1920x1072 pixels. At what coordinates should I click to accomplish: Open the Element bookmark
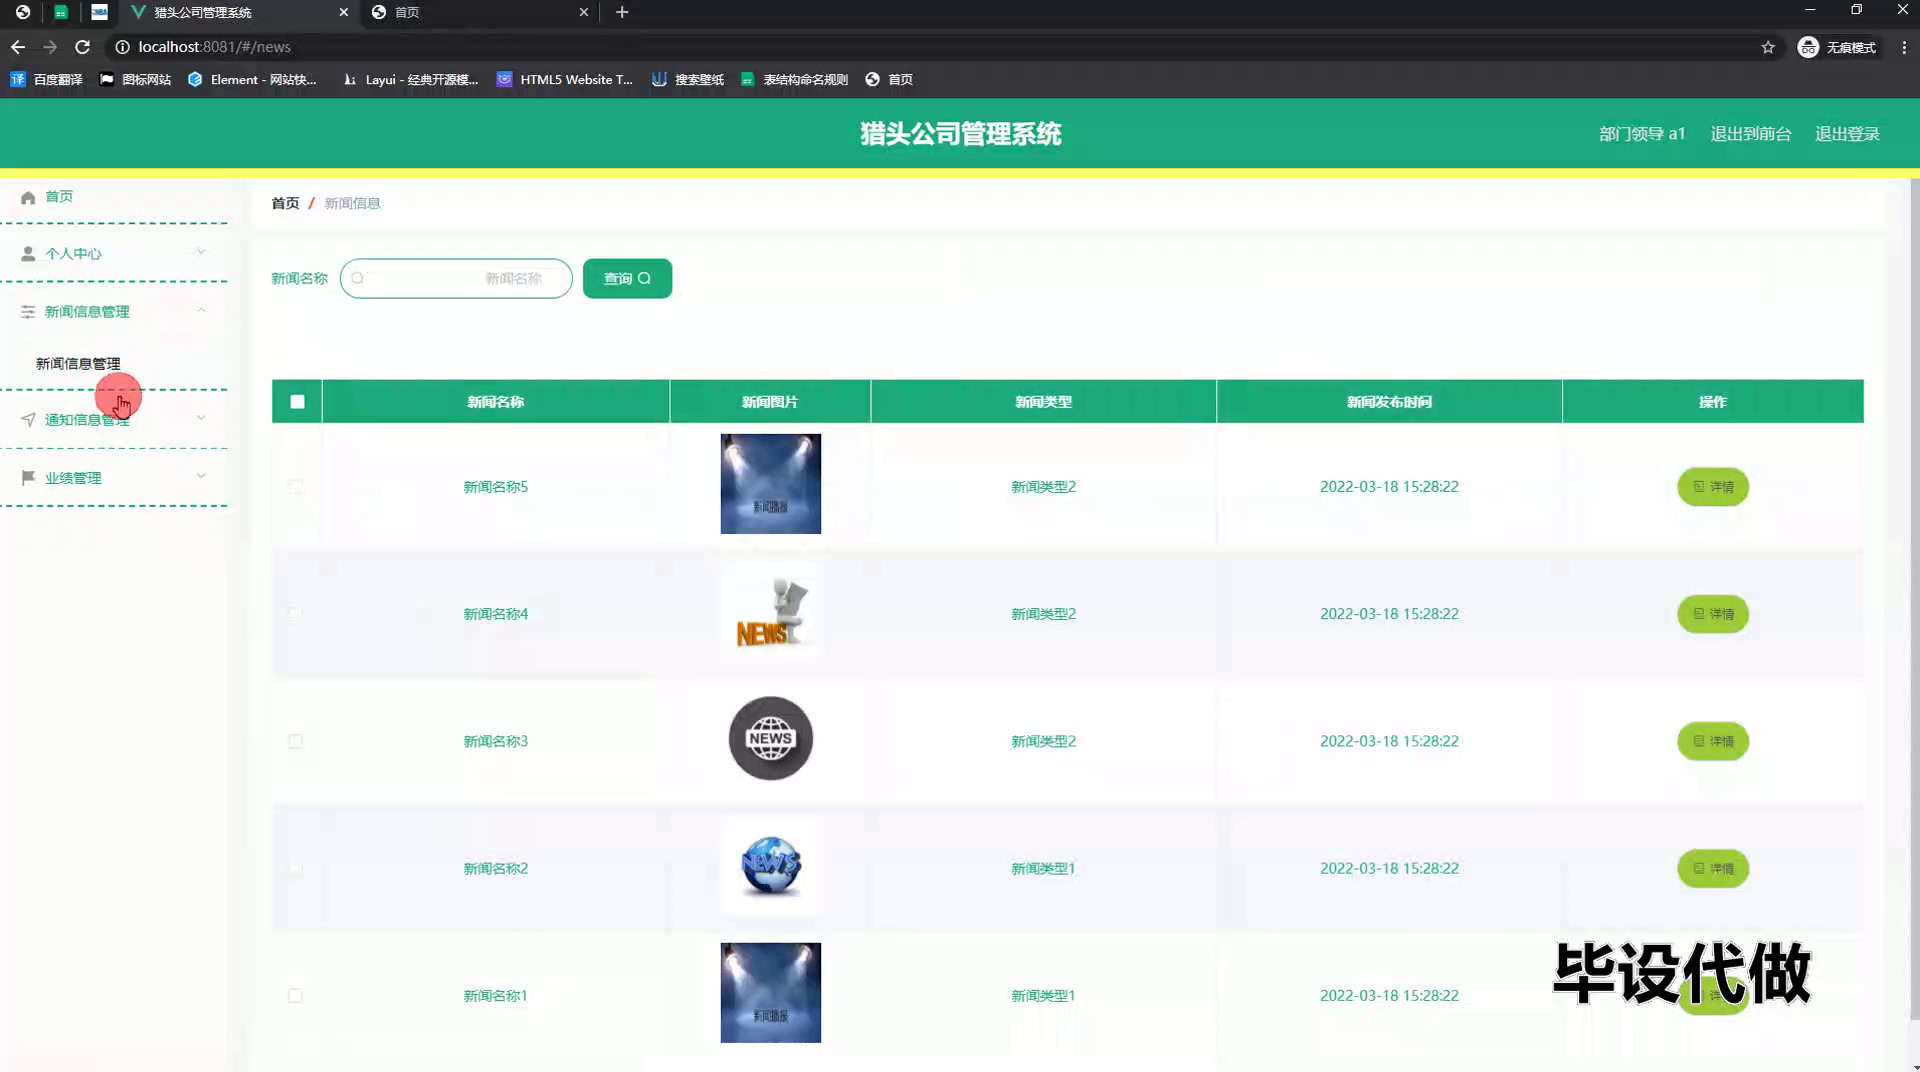(x=252, y=80)
